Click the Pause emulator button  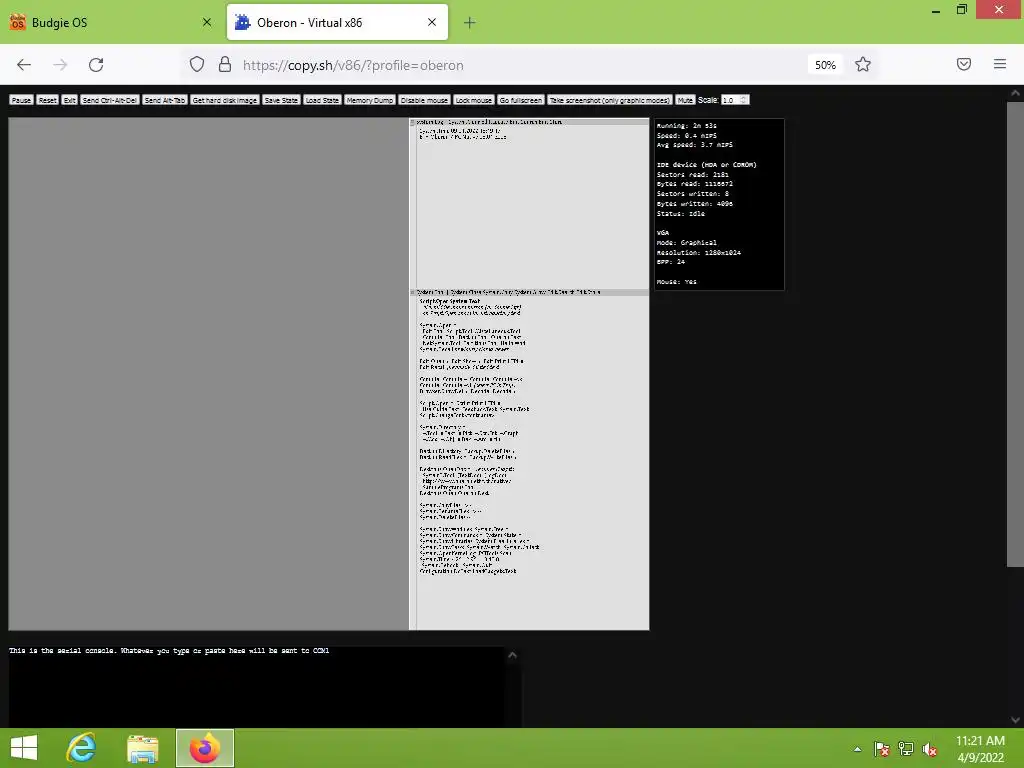point(21,100)
